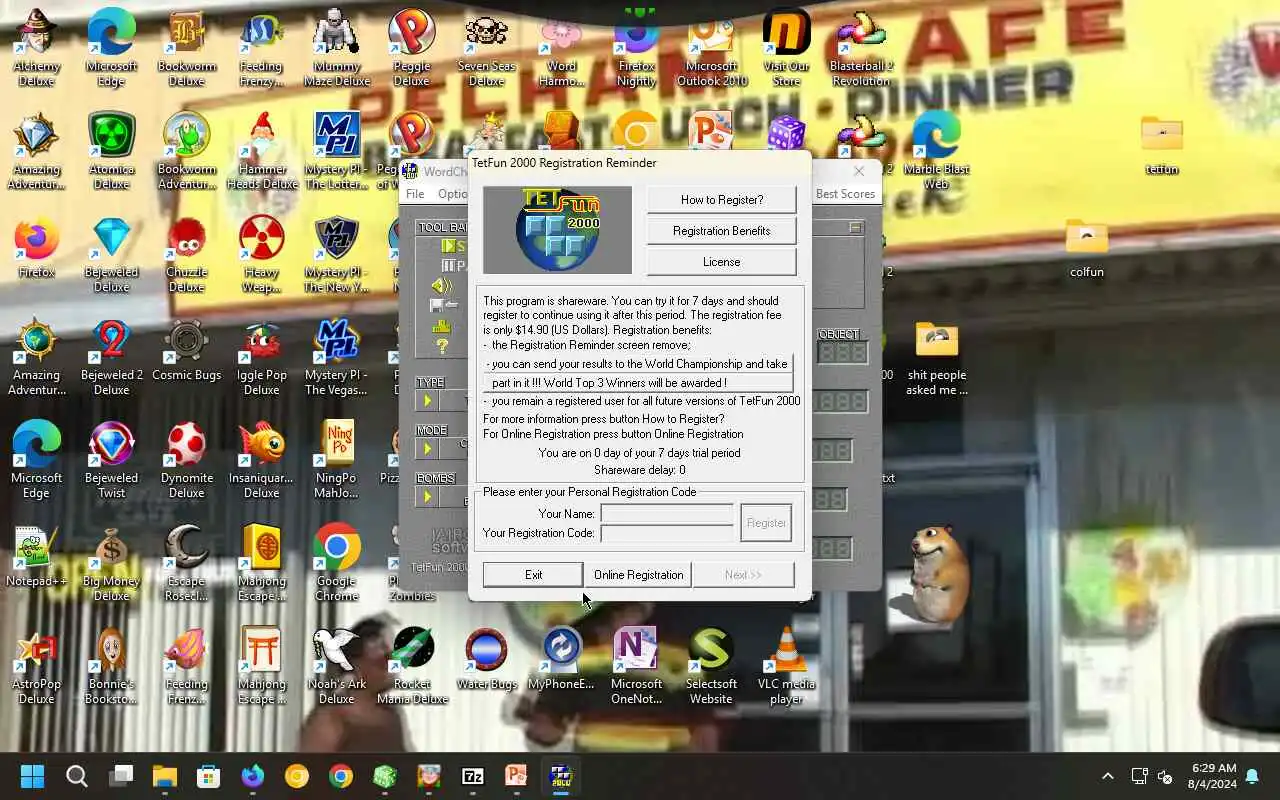Select Notepad++ desktop icon

pyautogui.click(x=36, y=555)
